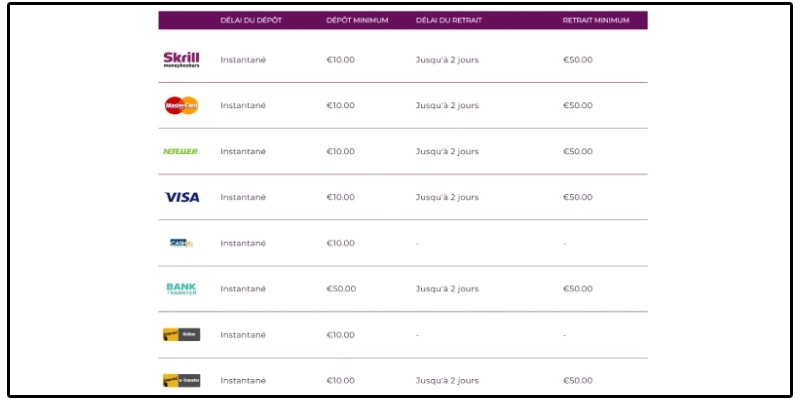This screenshot has width=800, height=400.
Task: Select the Délai du retrait header
Action: pyautogui.click(x=448, y=20)
